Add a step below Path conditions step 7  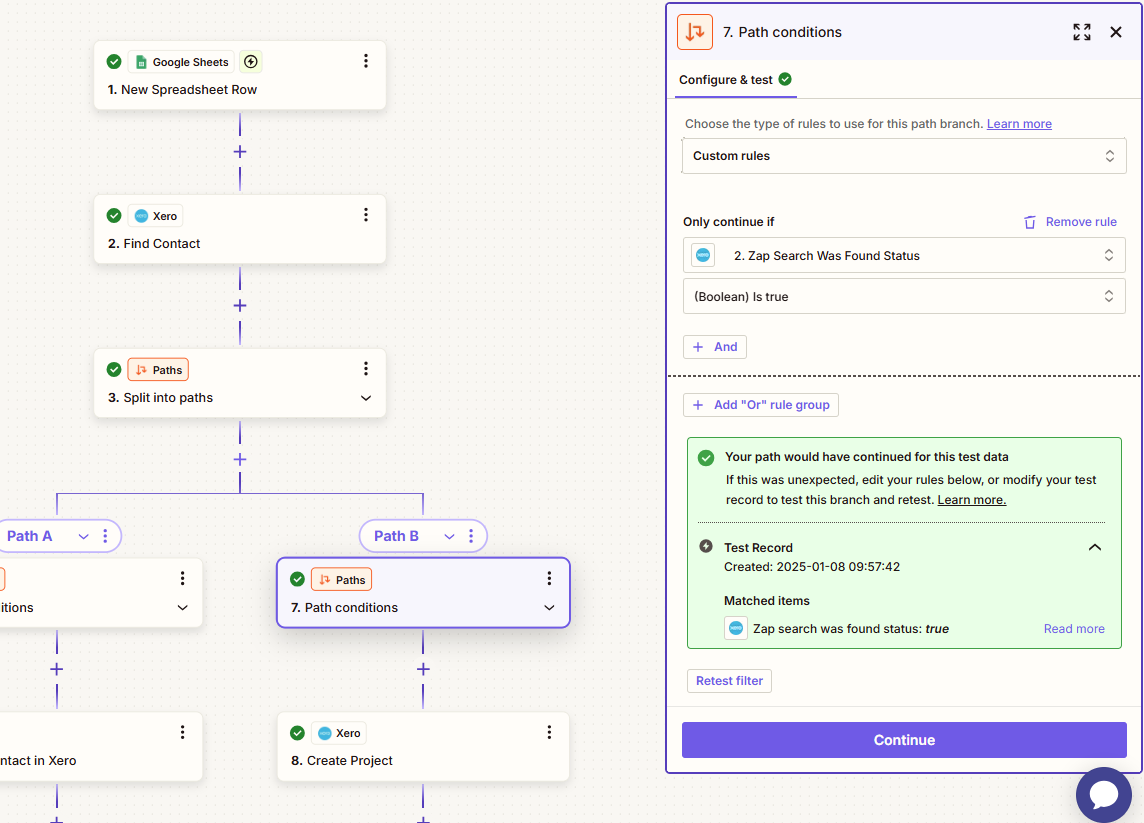point(423,669)
